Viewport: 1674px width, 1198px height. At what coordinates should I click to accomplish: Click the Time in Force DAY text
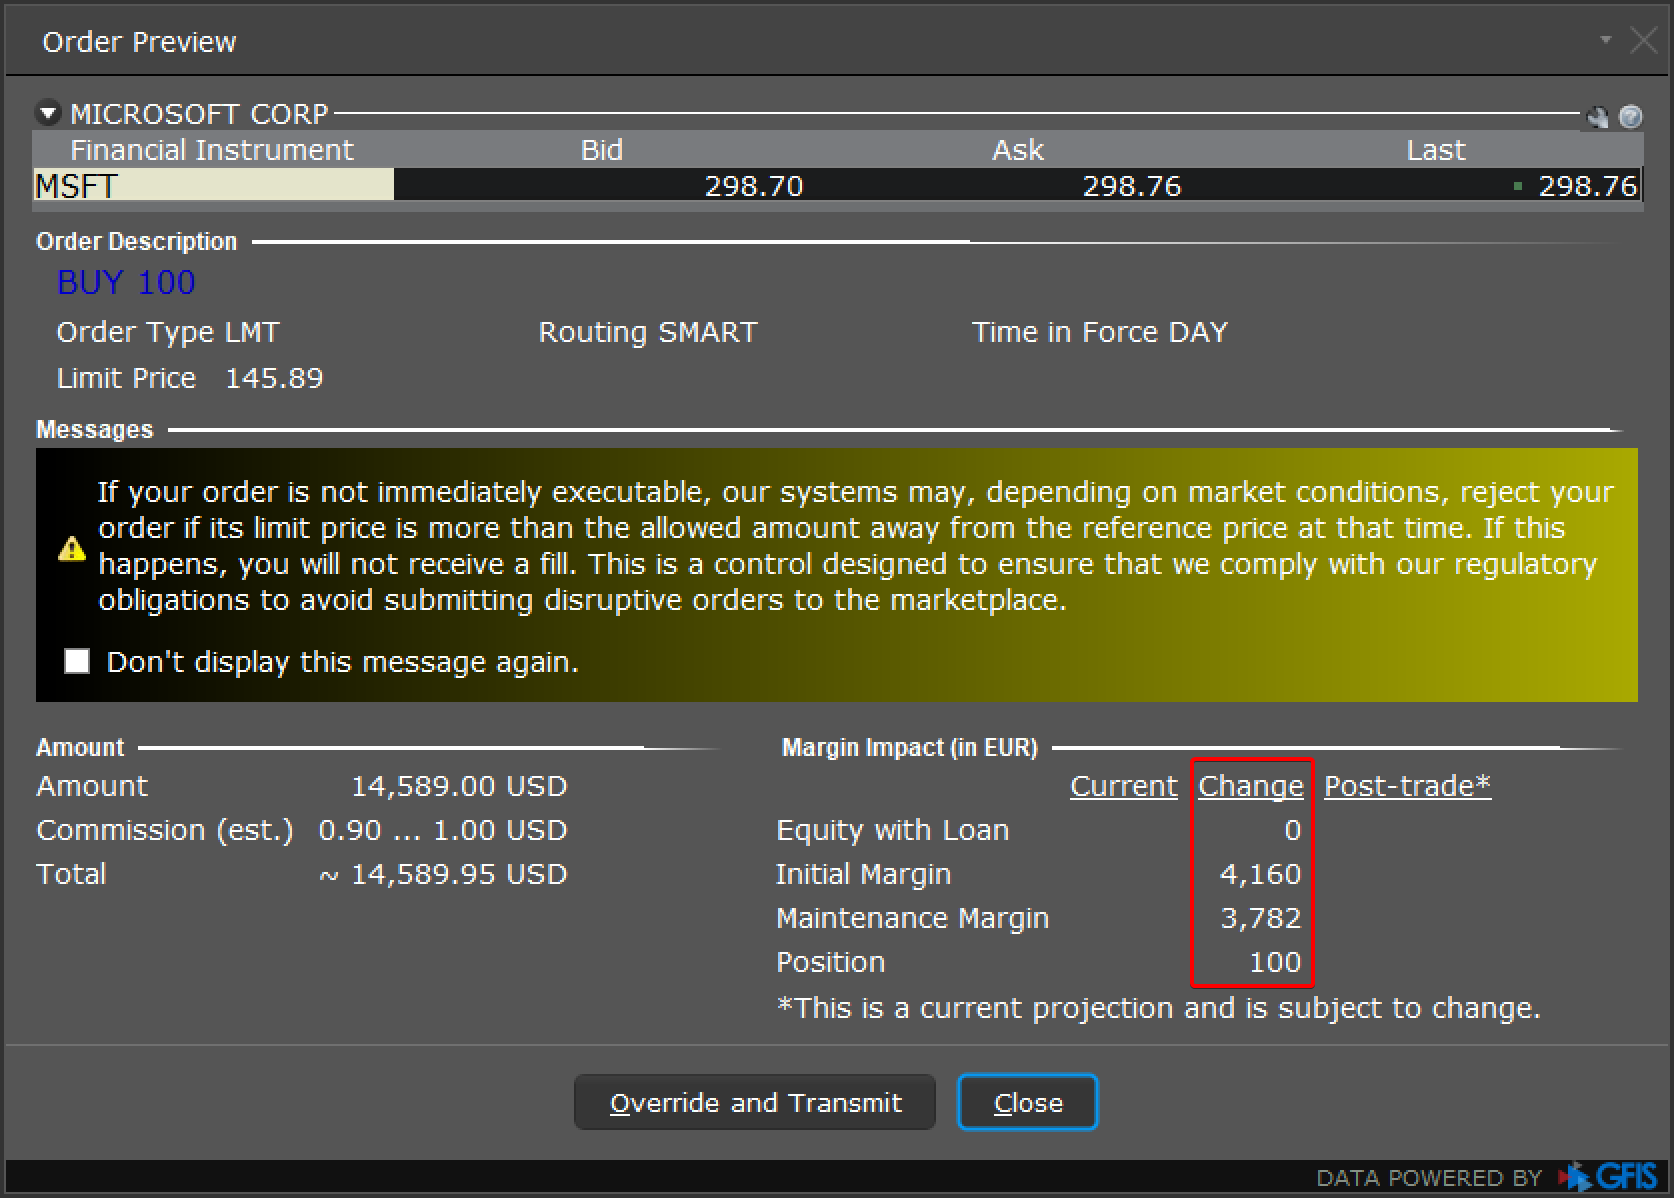click(1100, 332)
